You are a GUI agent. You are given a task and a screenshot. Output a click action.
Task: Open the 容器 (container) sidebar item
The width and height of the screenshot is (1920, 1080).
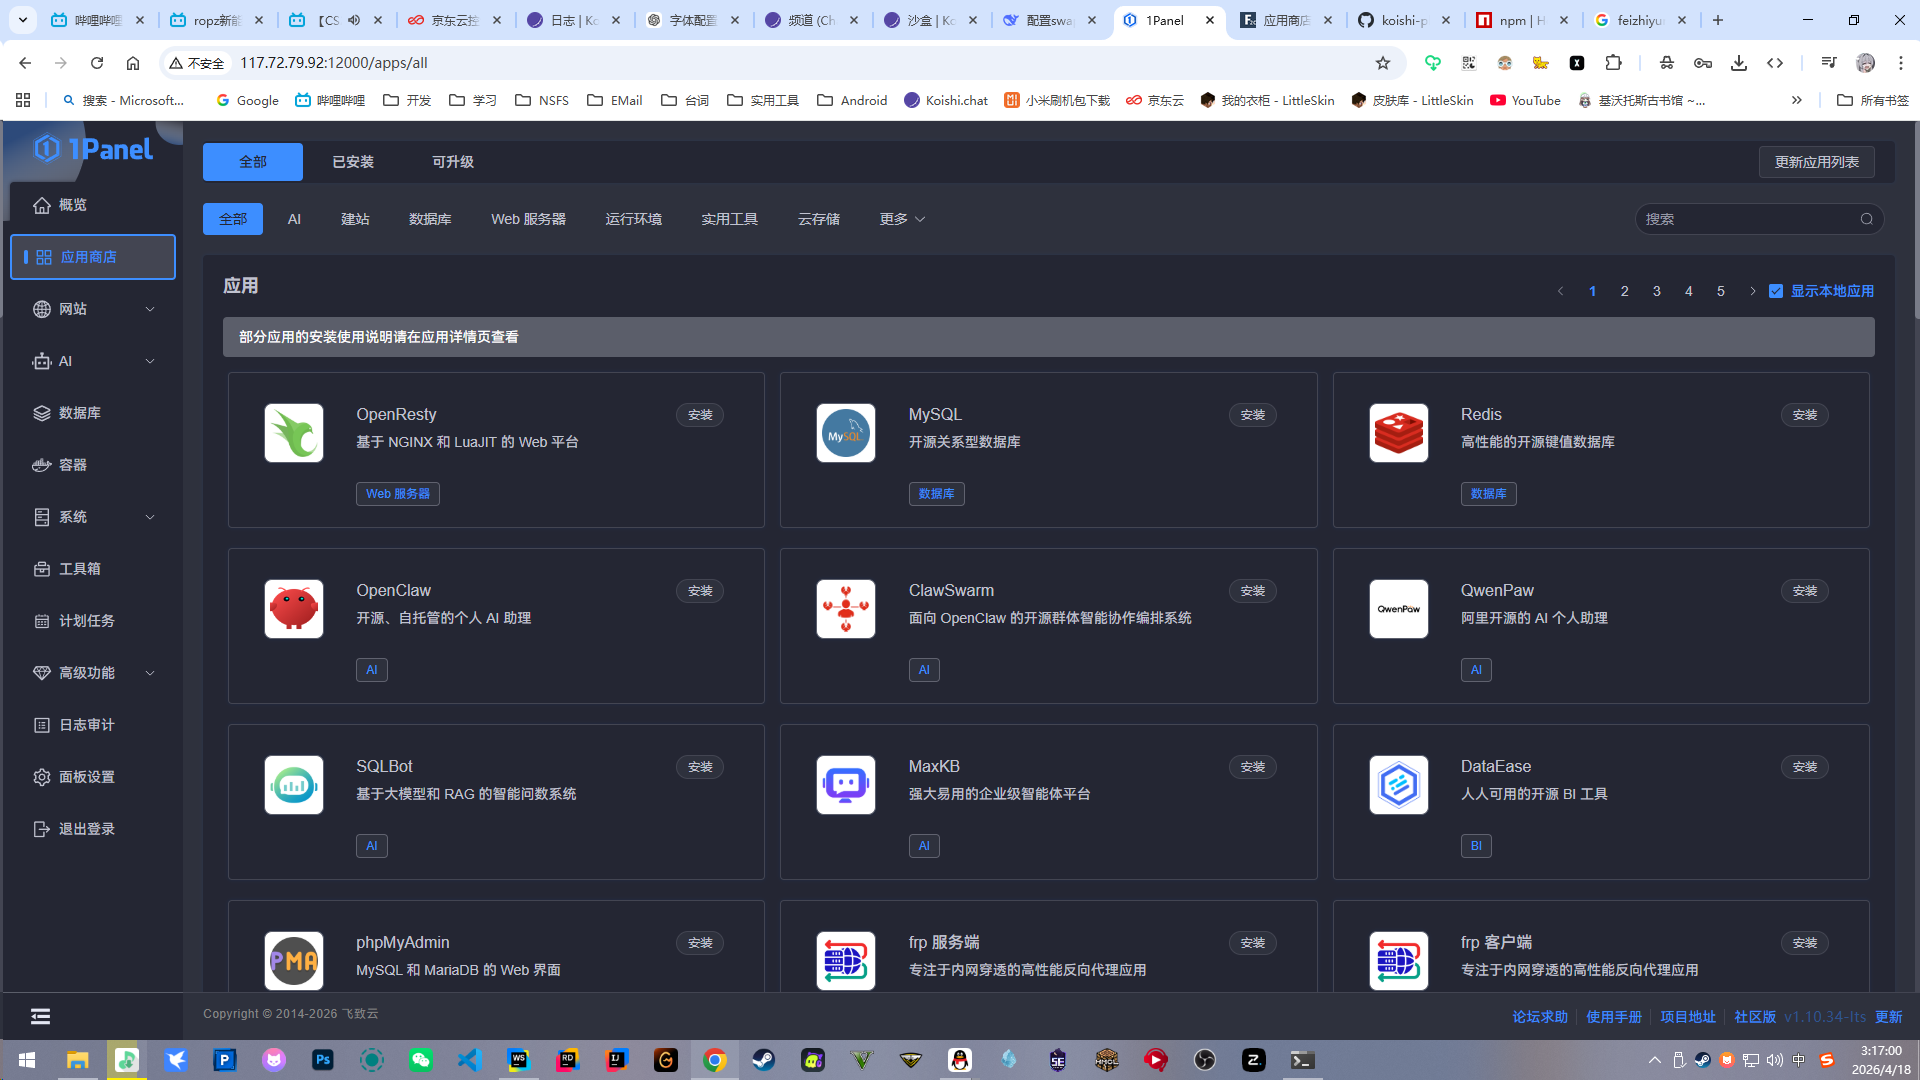point(73,465)
